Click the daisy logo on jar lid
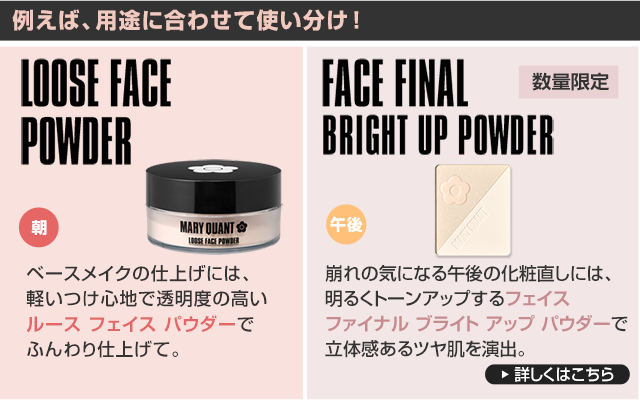Screen dimensions: 640x400 click(213, 169)
